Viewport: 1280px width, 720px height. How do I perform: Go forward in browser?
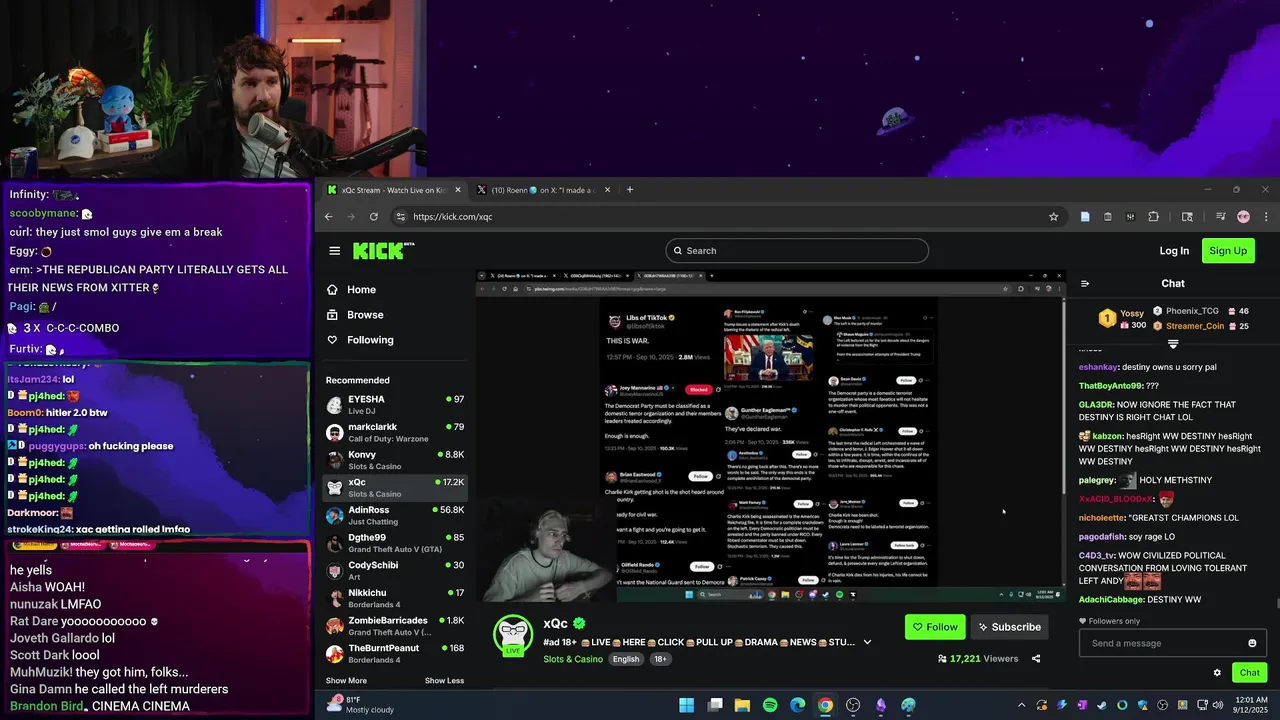[x=351, y=217]
